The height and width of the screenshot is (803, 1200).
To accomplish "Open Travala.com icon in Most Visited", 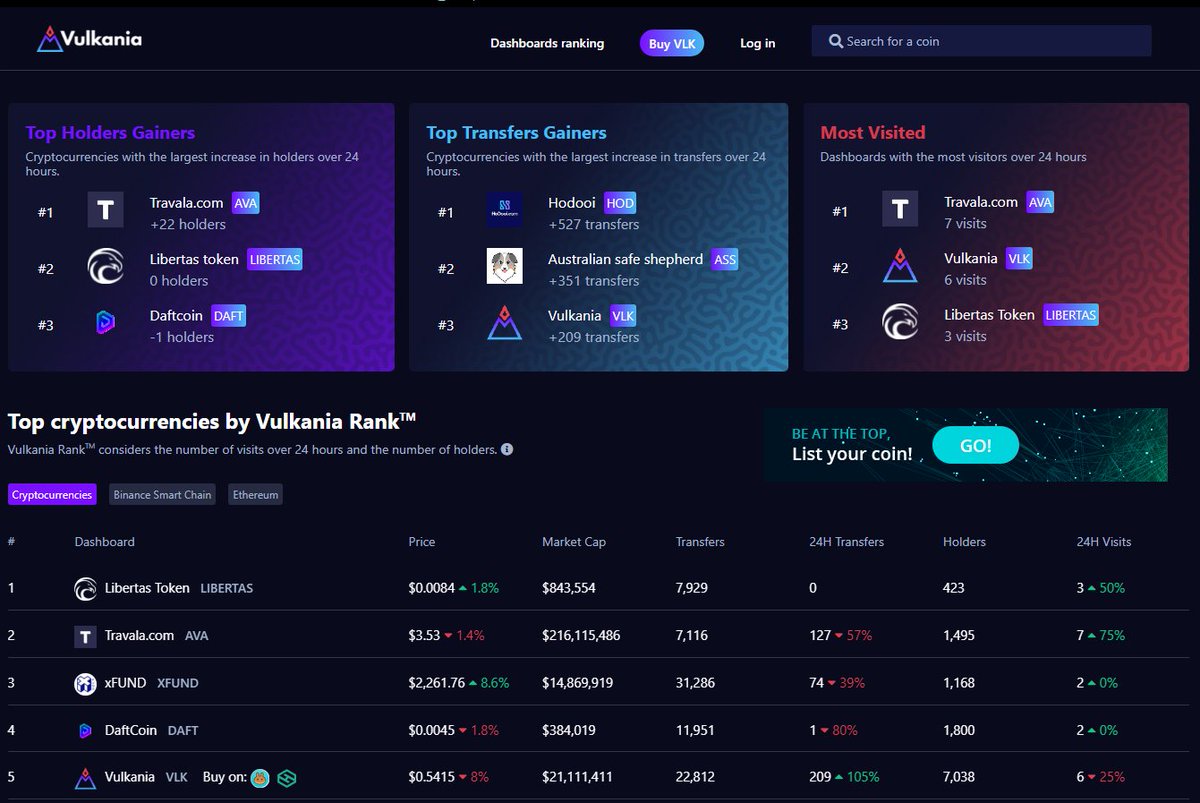I will click(x=900, y=208).
